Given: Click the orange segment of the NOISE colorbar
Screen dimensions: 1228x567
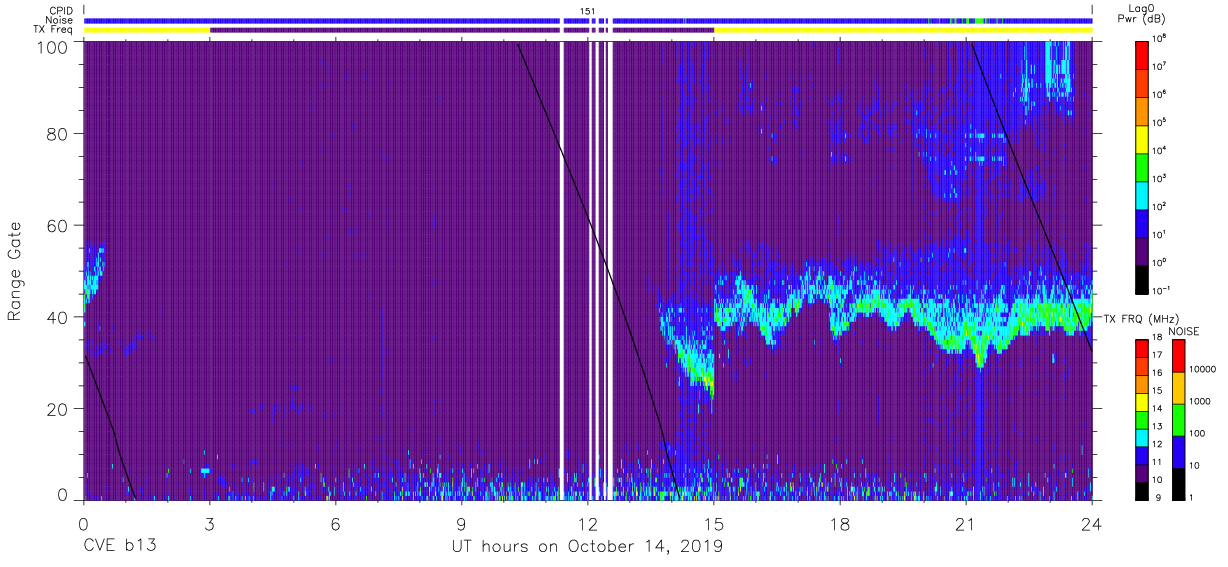Looking at the screenshot, I should [x=1177, y=387].
